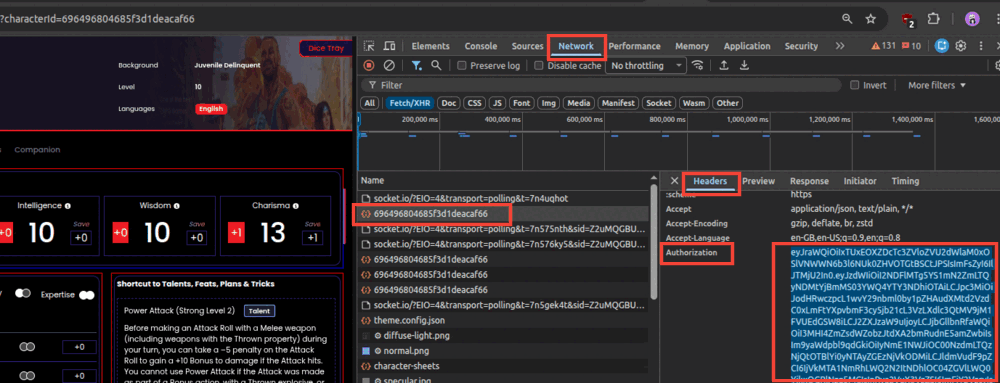Open the No throttling dropdown
1000x383 pixels.
(x=645, y=66)
